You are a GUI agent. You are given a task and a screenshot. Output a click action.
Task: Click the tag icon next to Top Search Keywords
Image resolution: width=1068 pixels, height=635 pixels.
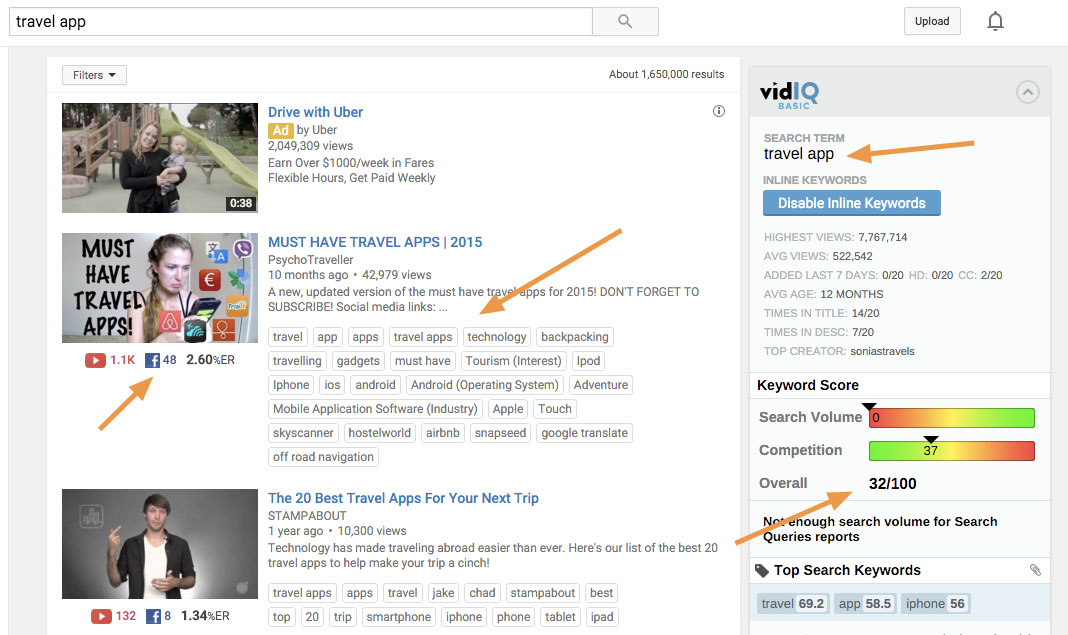coord(762,571)
